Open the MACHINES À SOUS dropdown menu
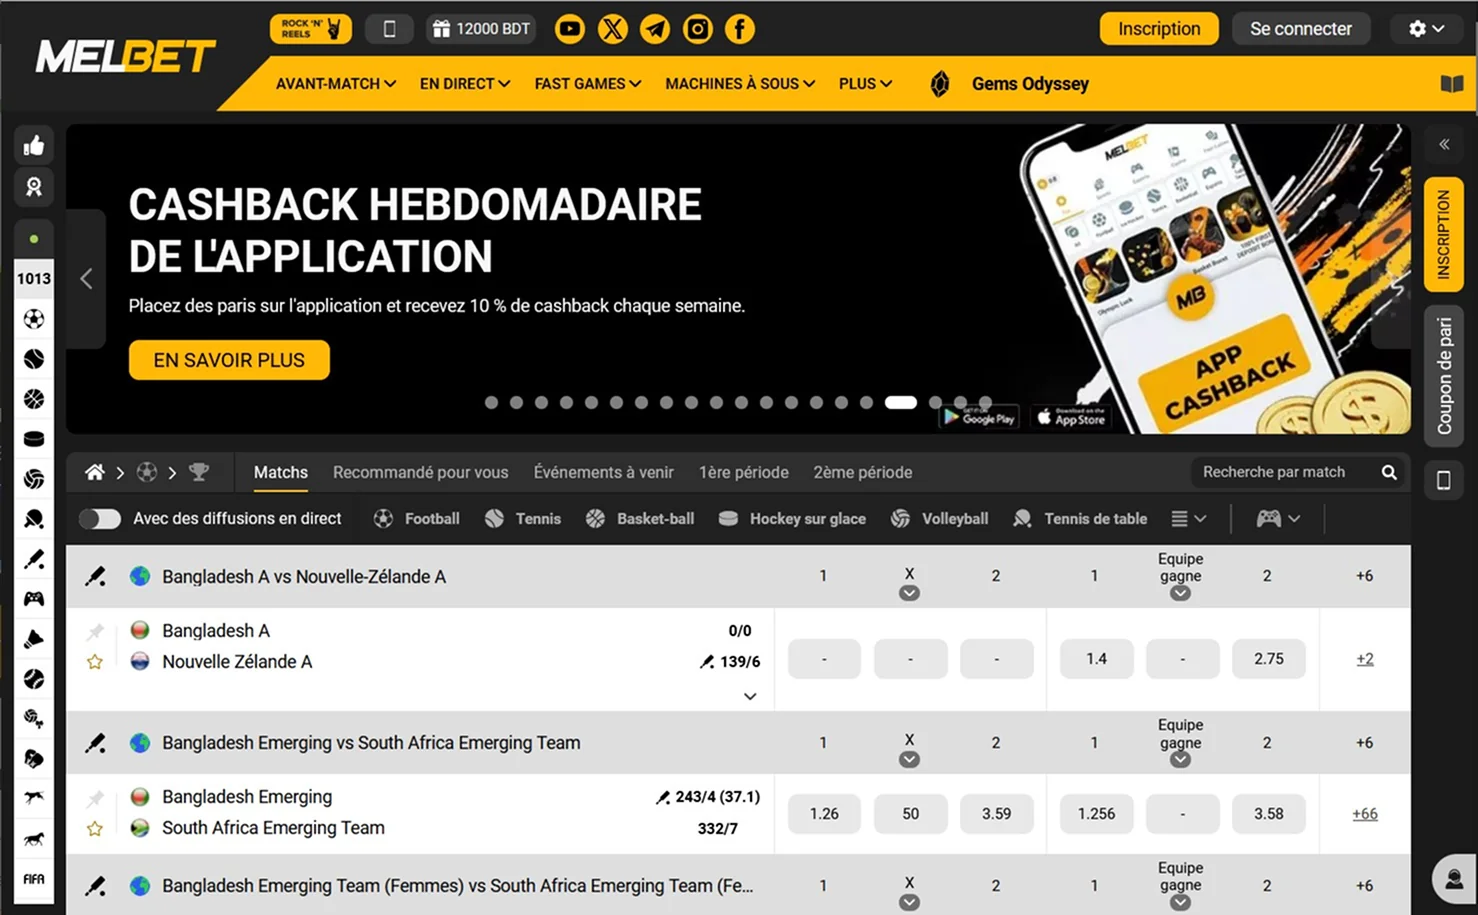Image resolution: width=1478 pixels, height=915 pixels. [740, 84]
